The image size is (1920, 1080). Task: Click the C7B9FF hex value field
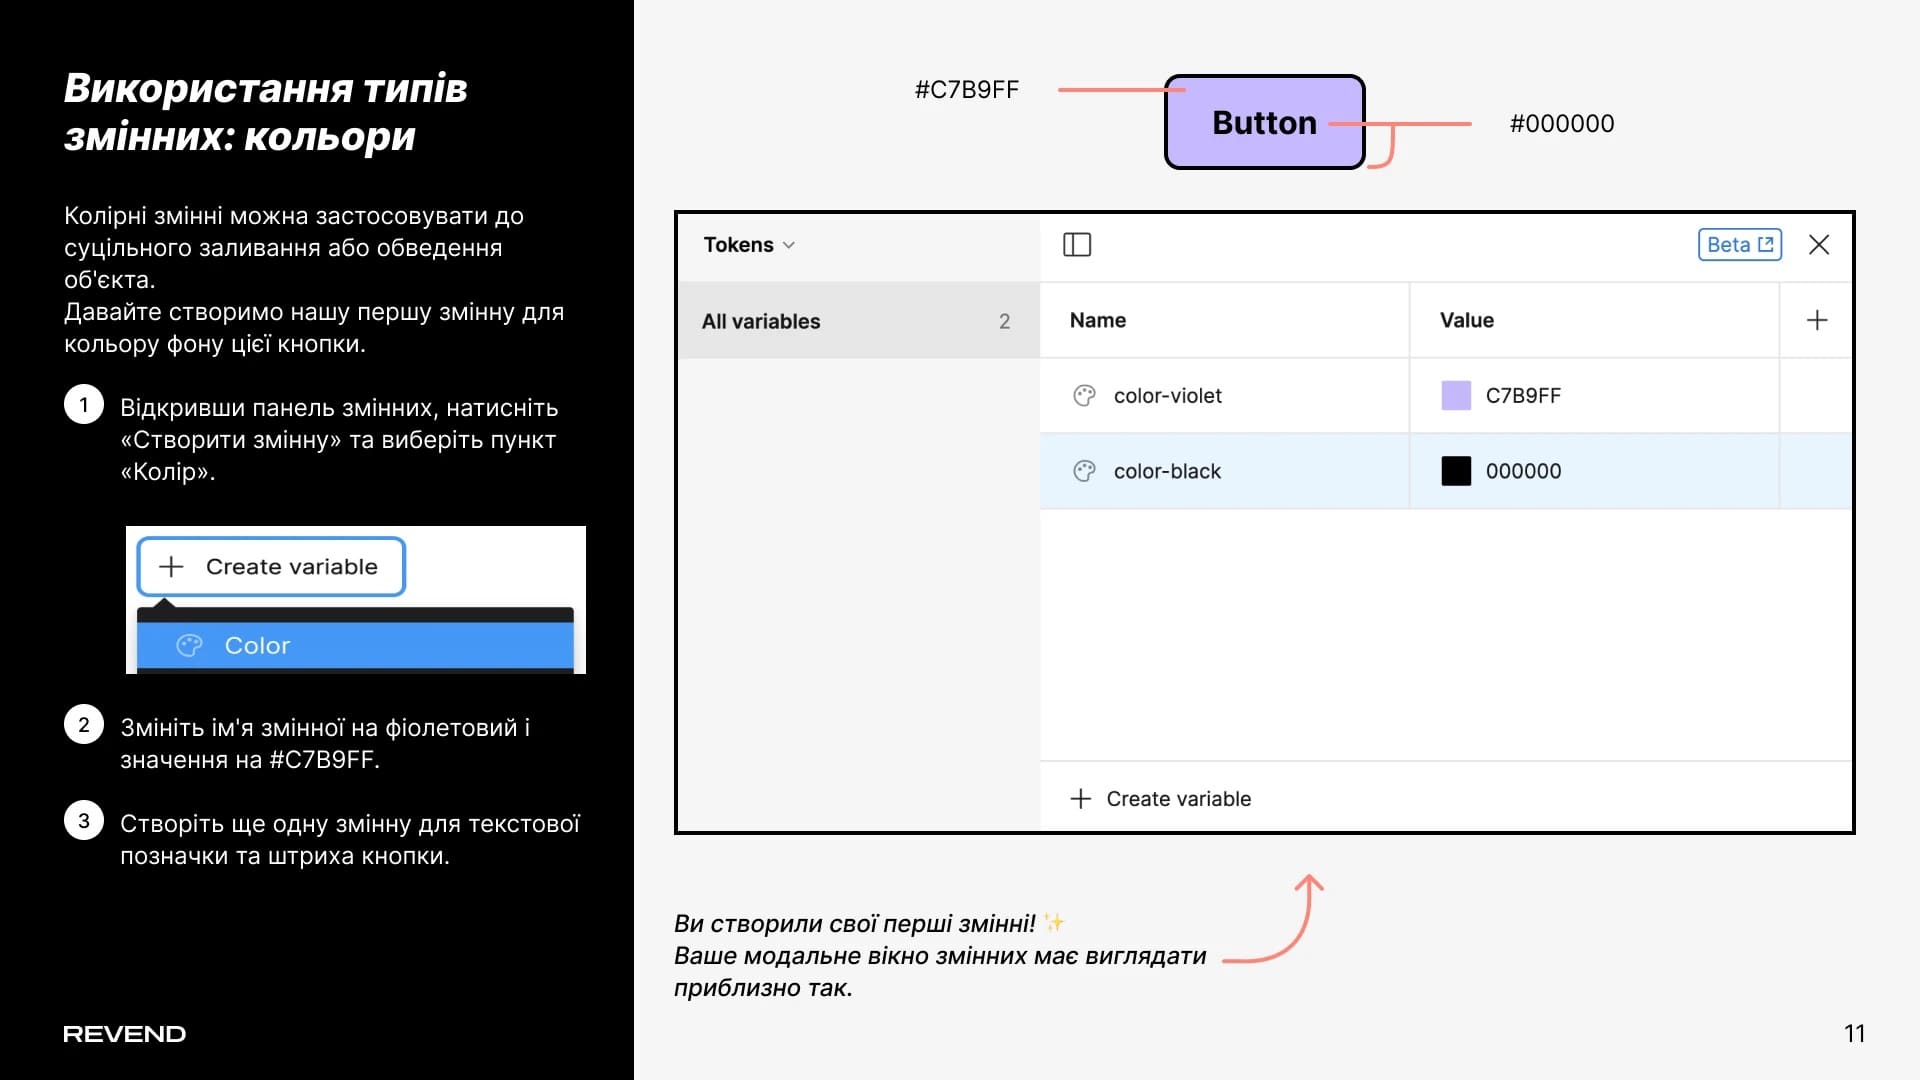tap(1523, 396)
